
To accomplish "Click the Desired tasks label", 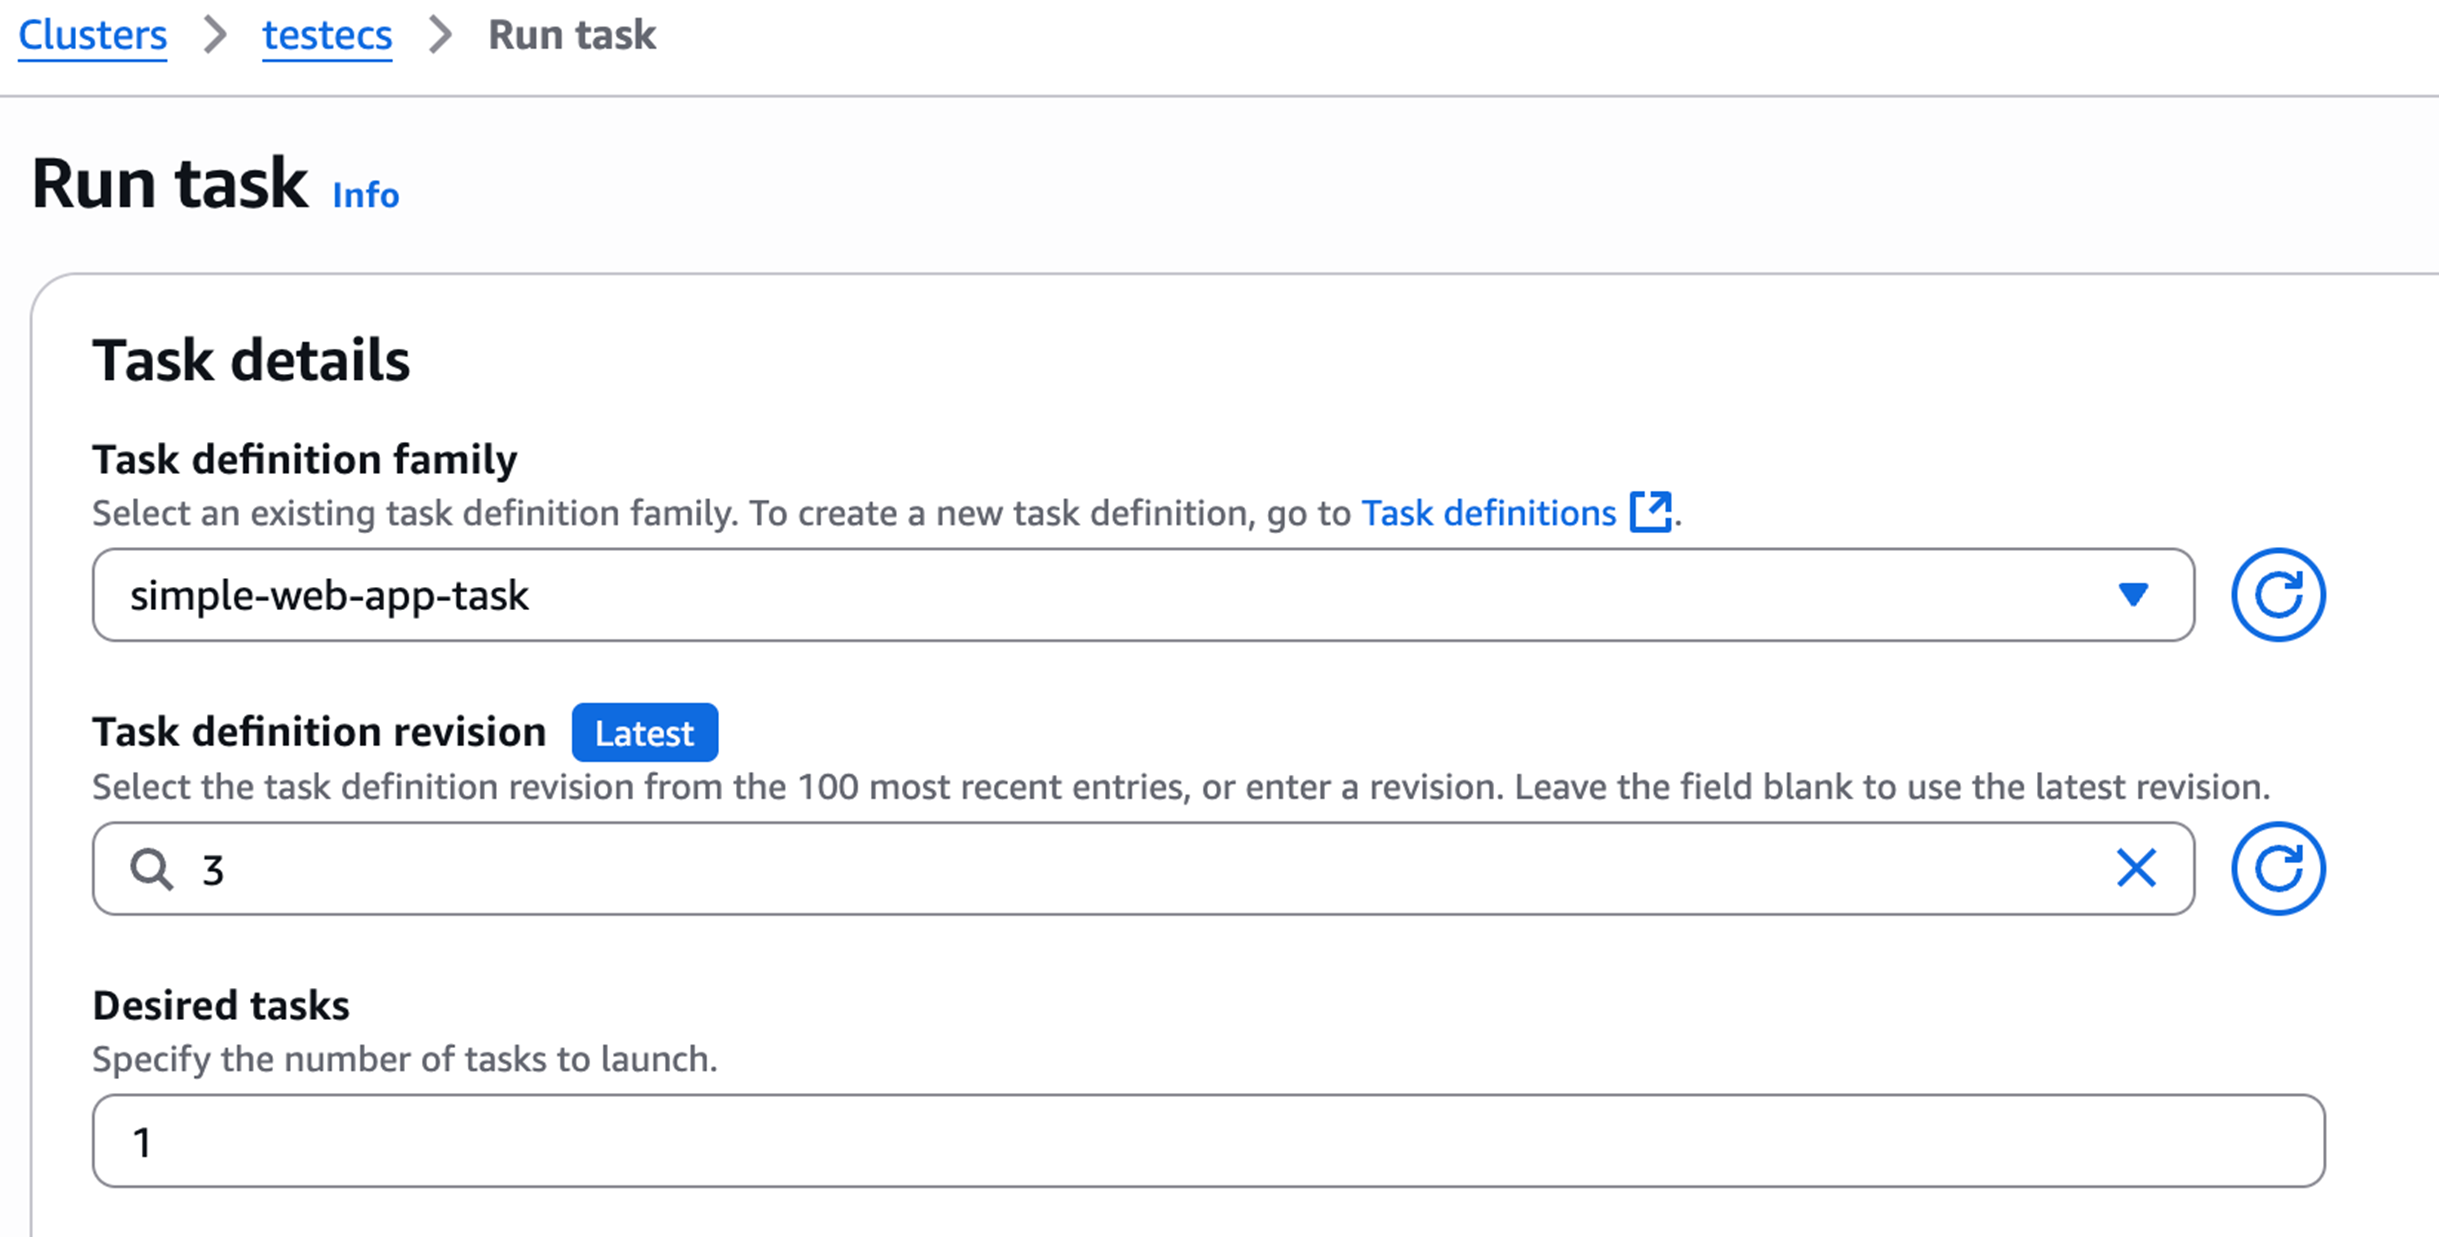I will [221, 1005].
